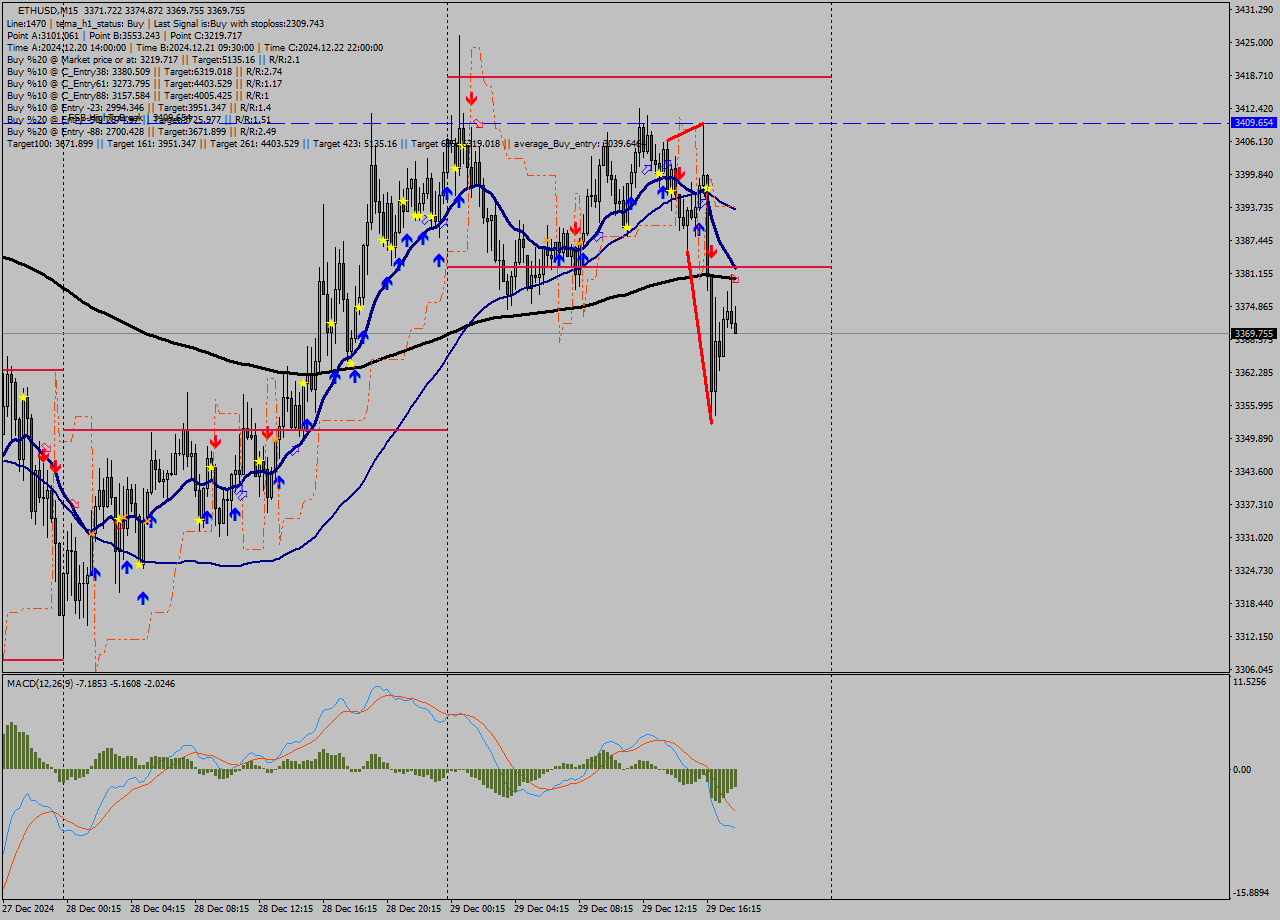Click the 3418.710 price axis label
This screenshot has height=920, width=1280.
1253,75
